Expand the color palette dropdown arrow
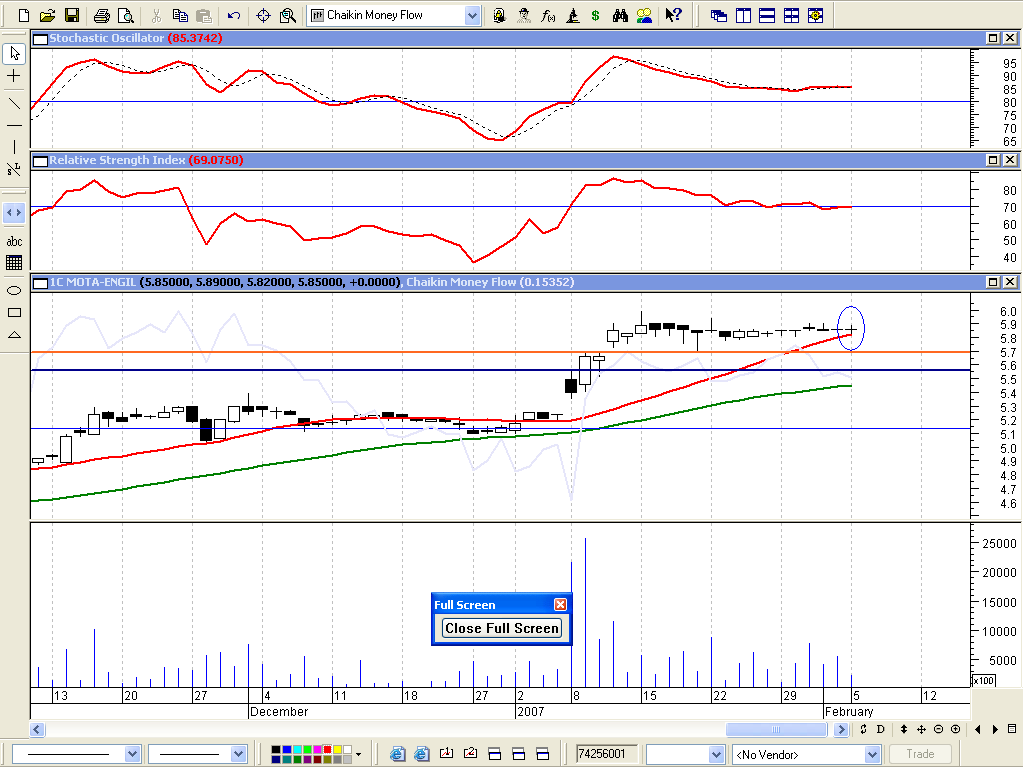Viewport: 1024px width, 768px height. tap(358, 754)
